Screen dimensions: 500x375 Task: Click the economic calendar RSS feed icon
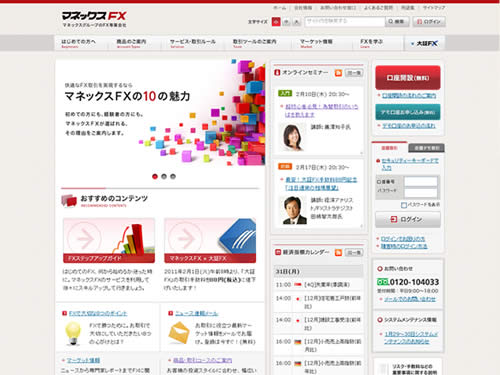[x=338, y=252]
